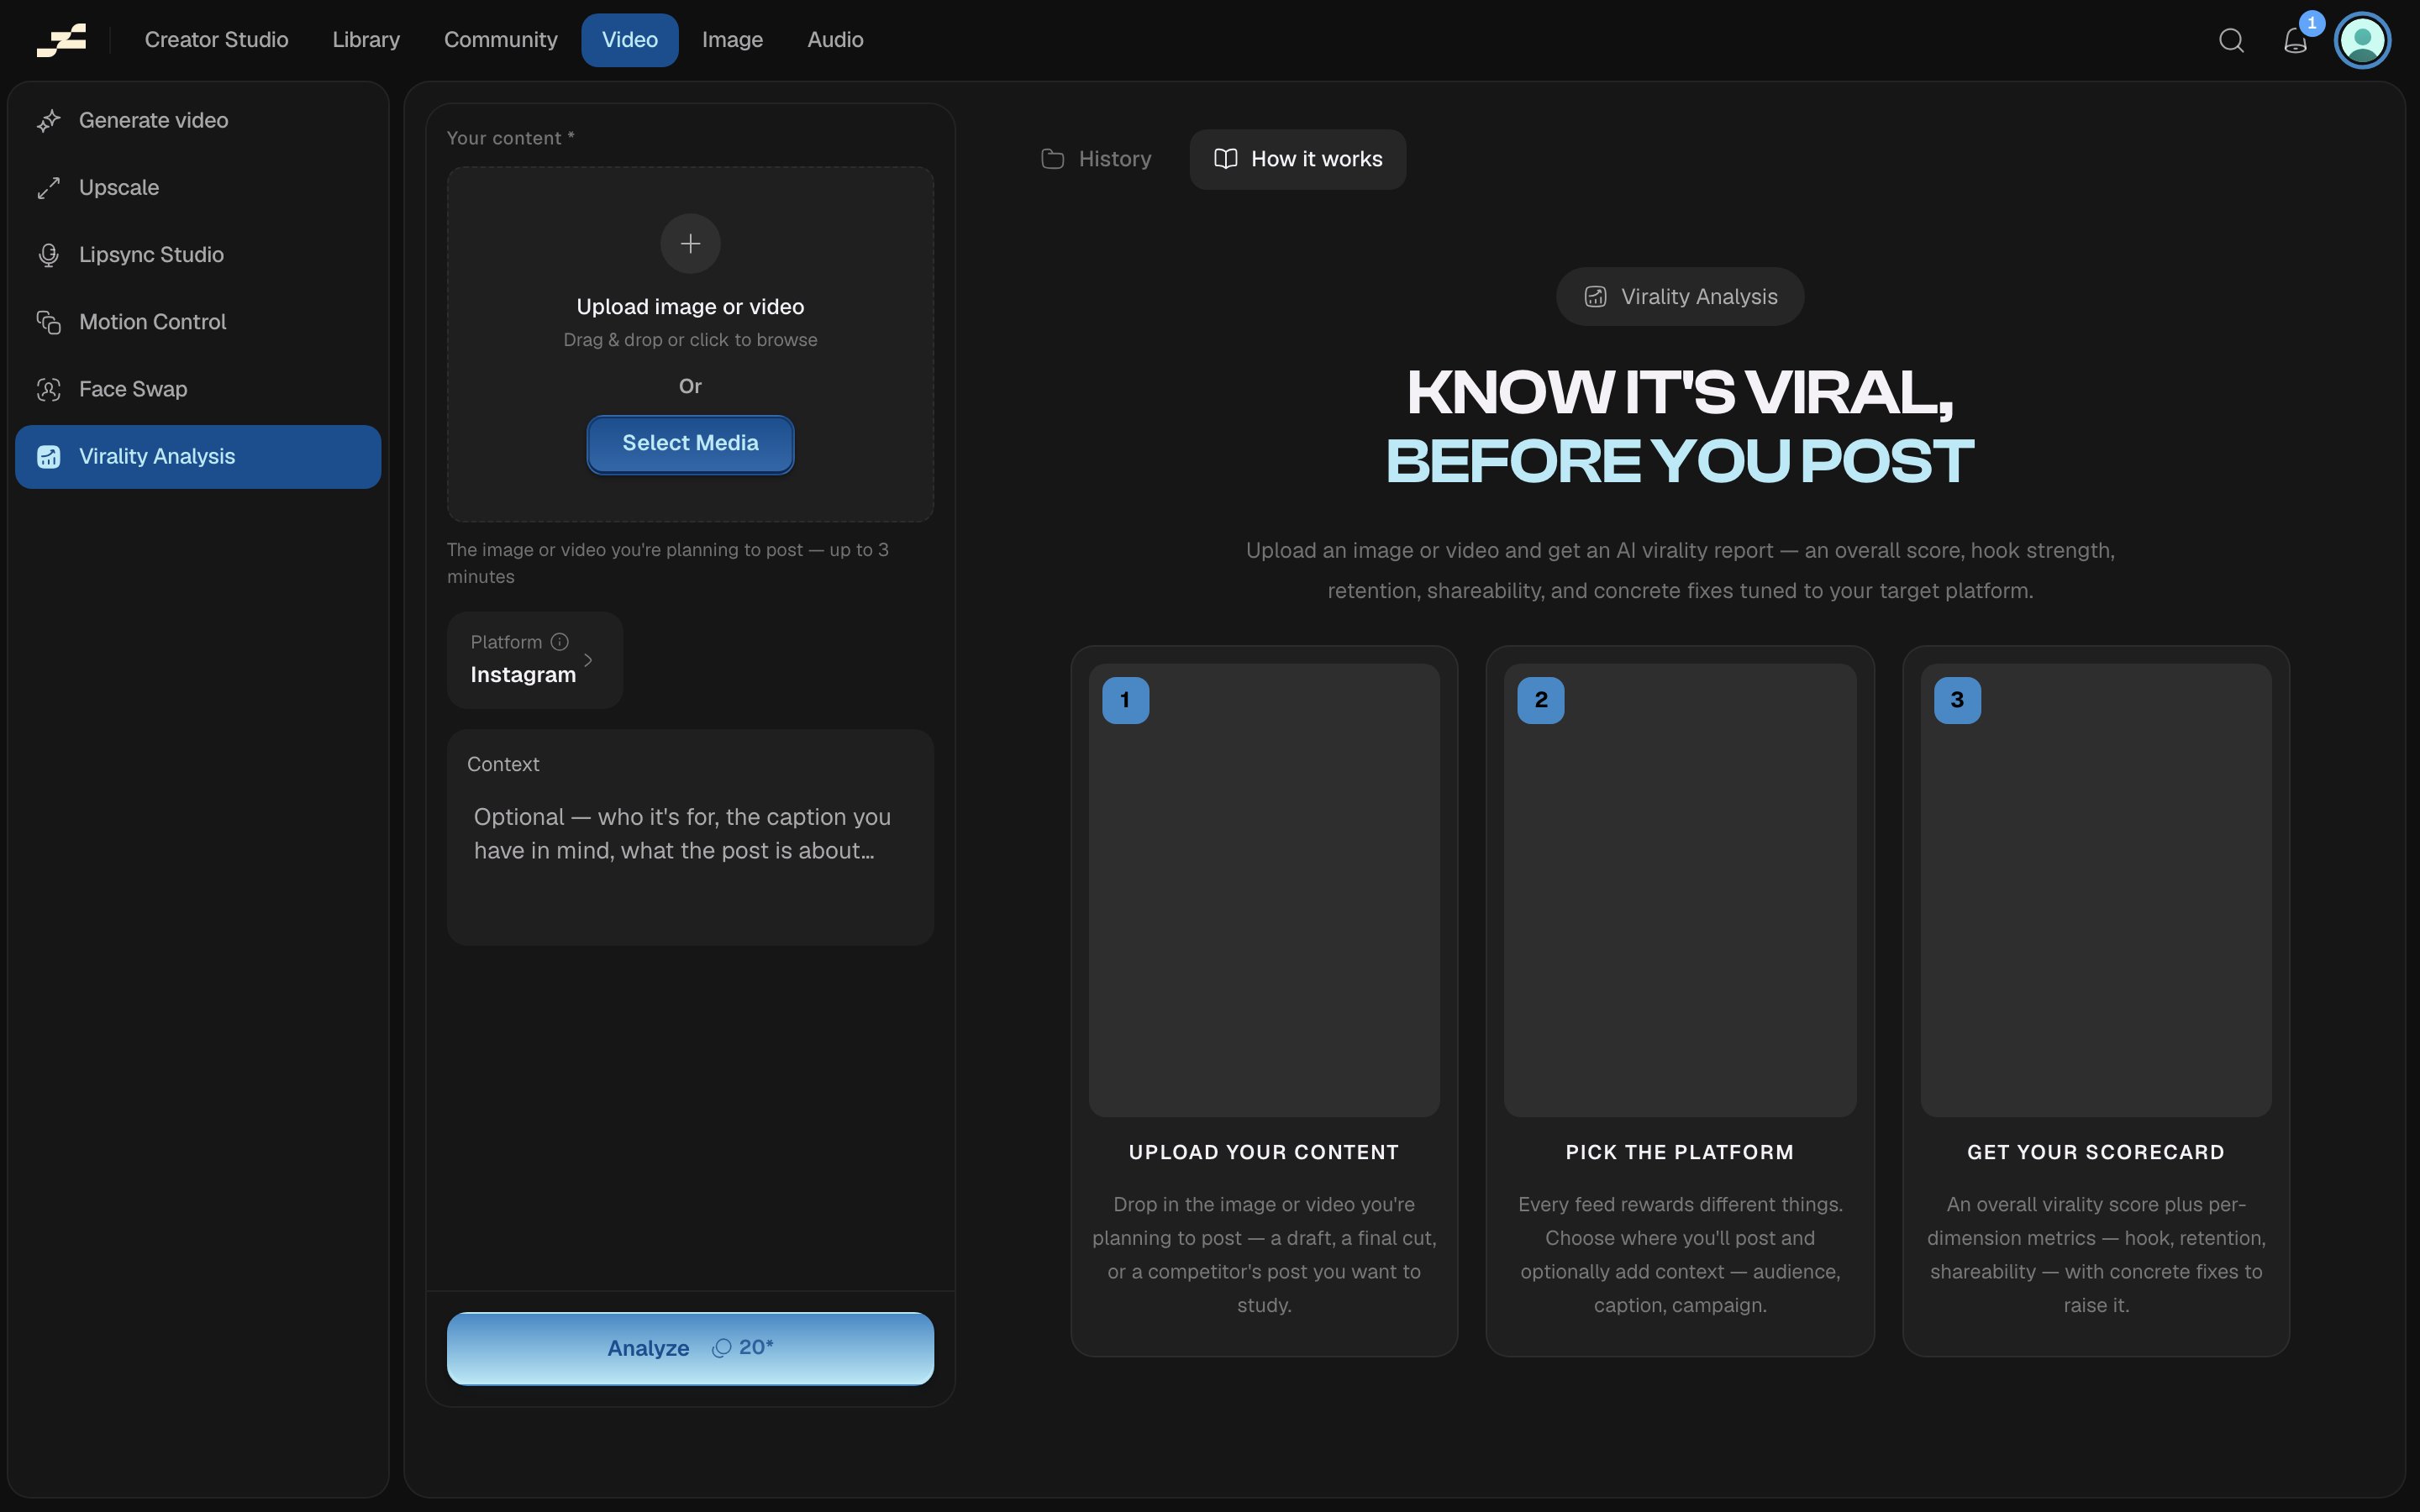The width and height of the screenshot is (2420, 1512).
Task: Click the Face Swap icon
Action: coord(48,389)
